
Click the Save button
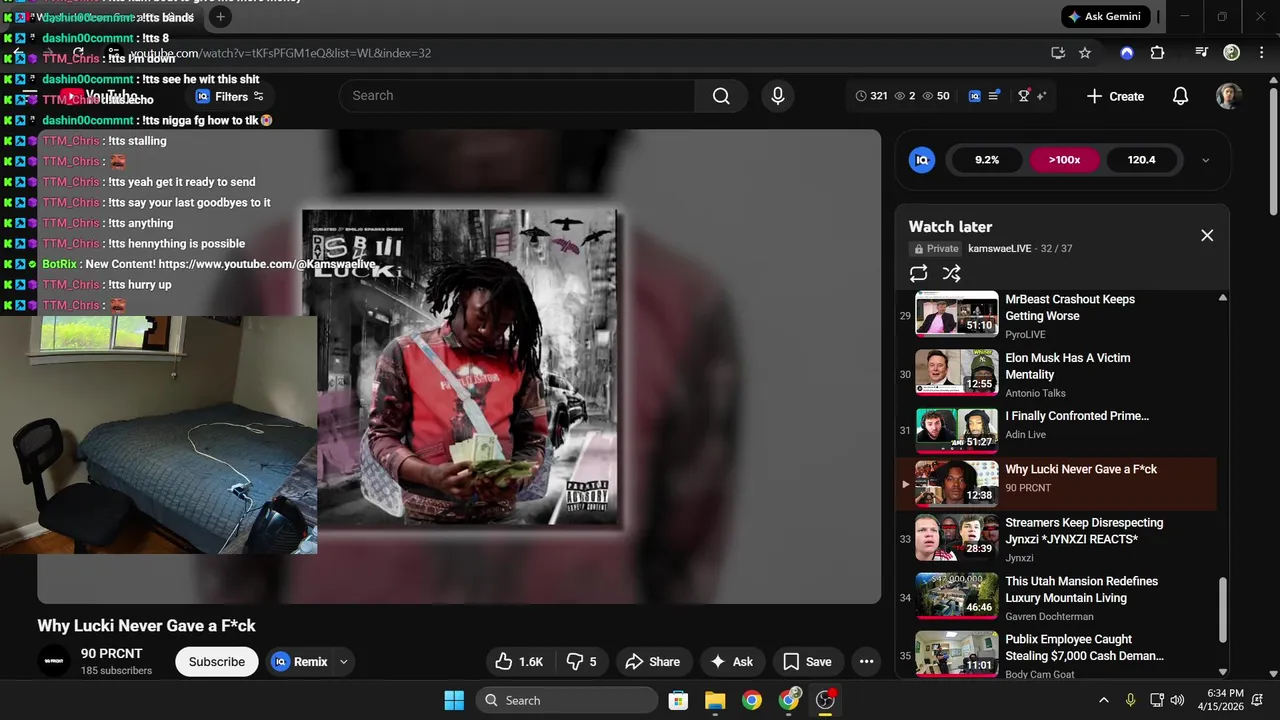point(807,661)
